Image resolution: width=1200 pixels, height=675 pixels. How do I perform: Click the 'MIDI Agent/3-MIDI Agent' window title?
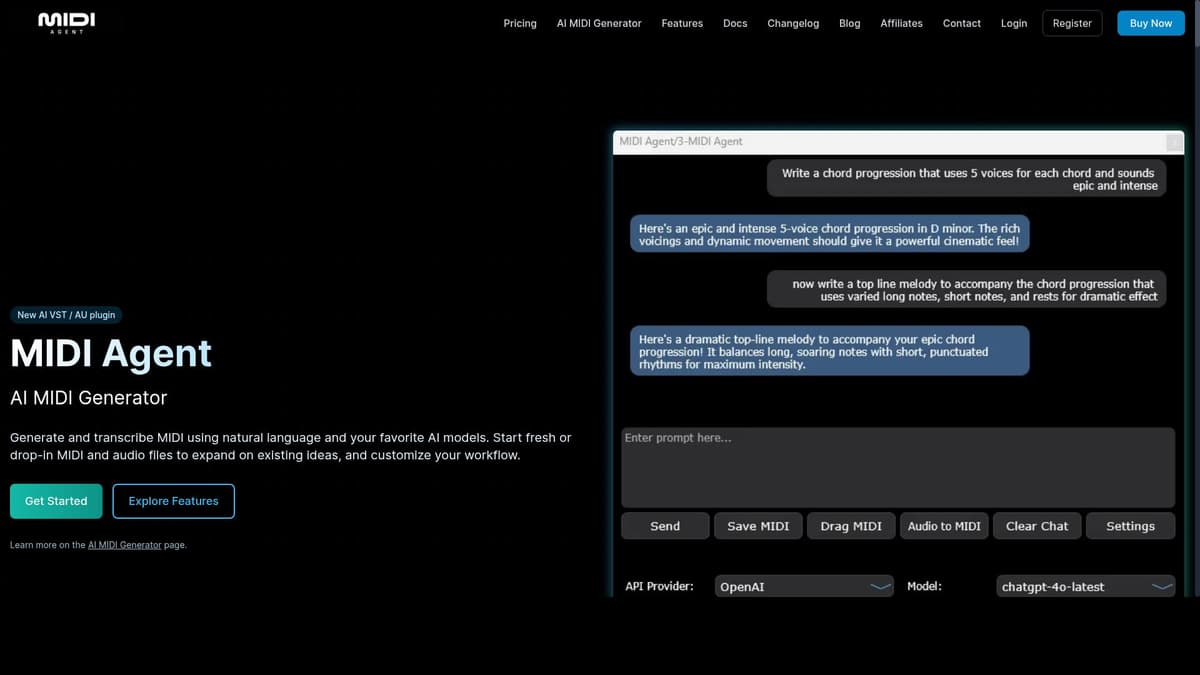(681, 142)
